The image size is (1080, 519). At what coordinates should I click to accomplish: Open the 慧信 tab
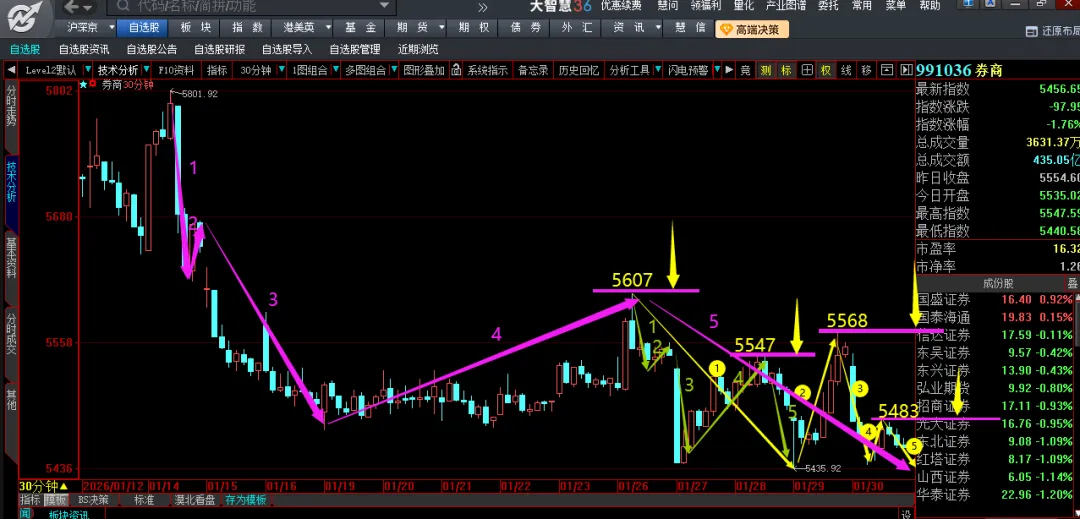689,28
